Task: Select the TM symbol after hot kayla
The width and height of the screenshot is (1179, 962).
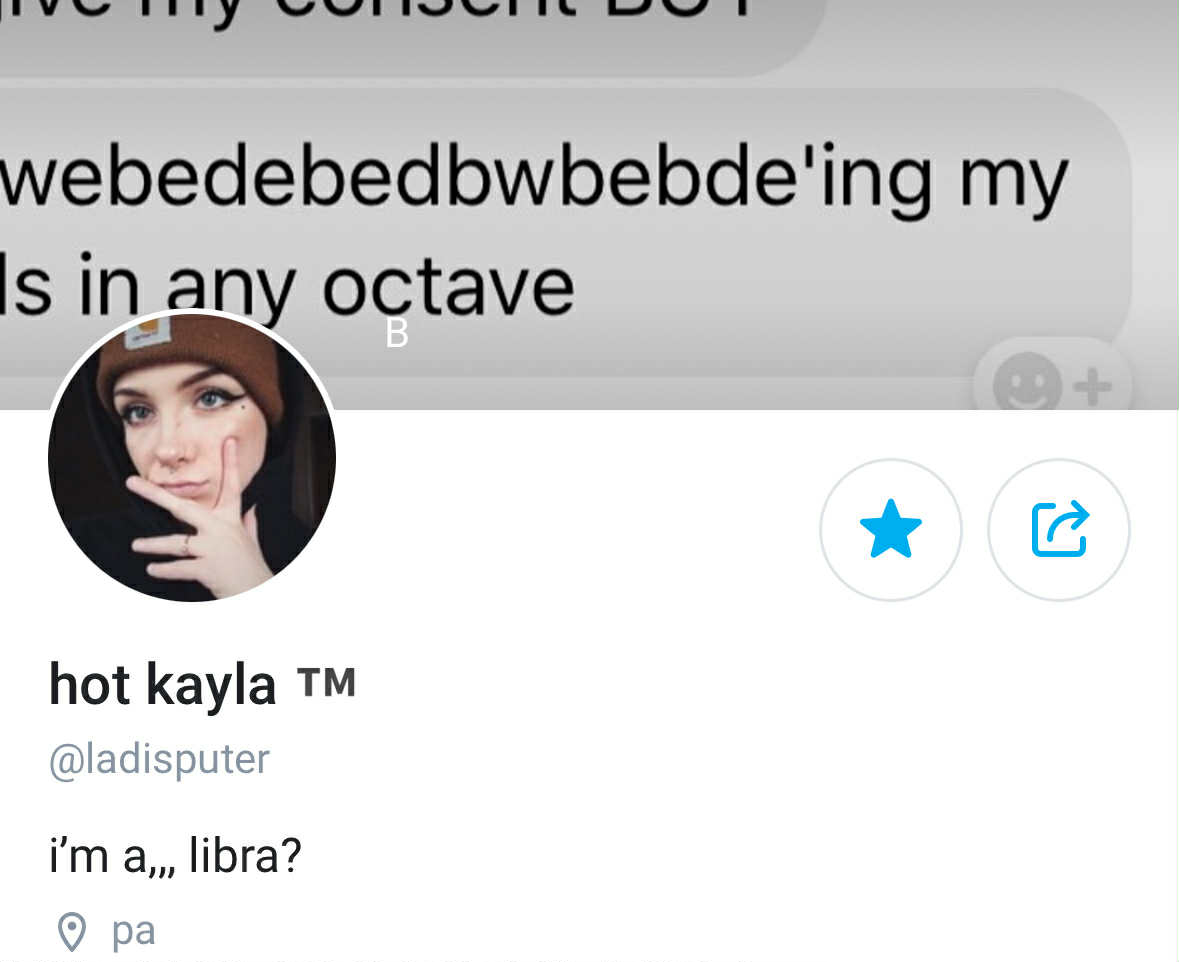Action: click(326, 683)
